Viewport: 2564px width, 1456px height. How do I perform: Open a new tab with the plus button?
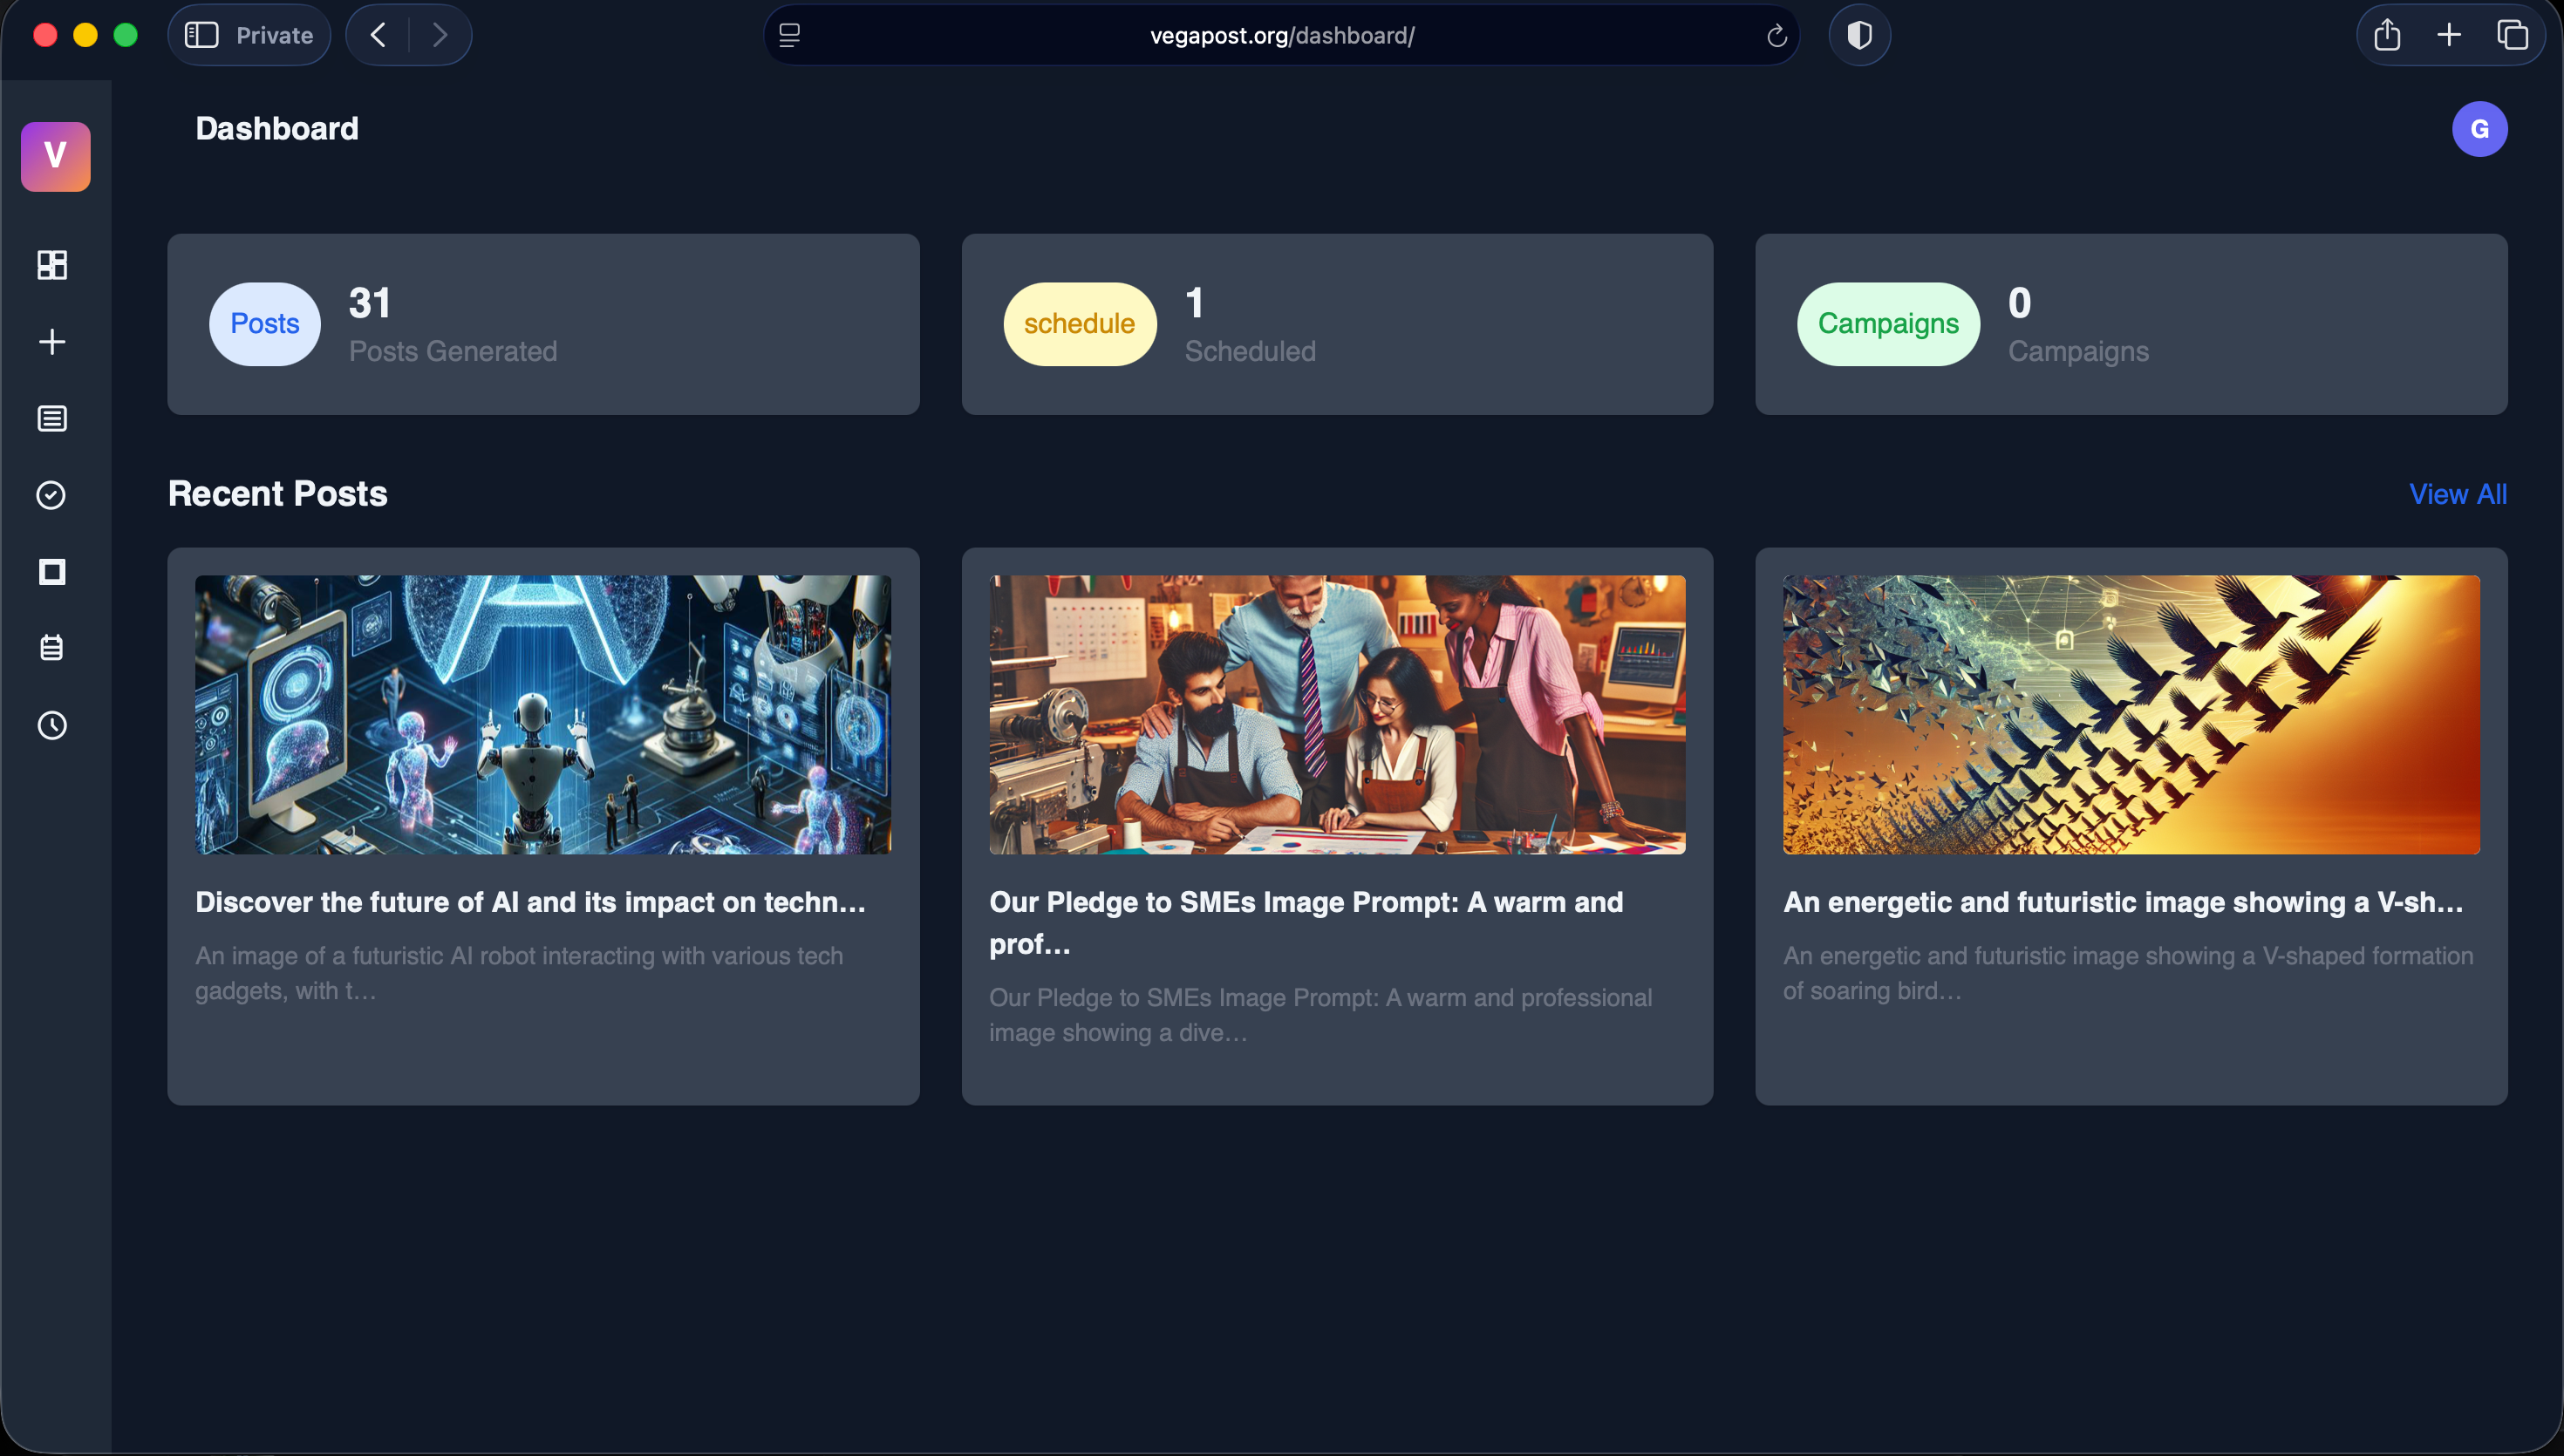2449,35
